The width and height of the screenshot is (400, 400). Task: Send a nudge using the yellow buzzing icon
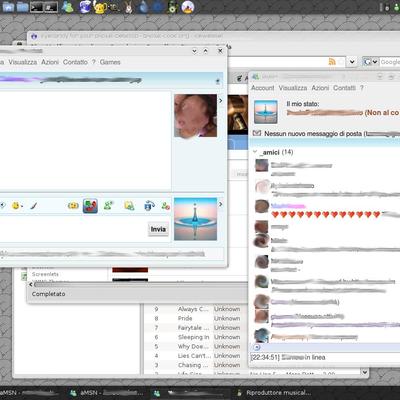tap(73, 206)
